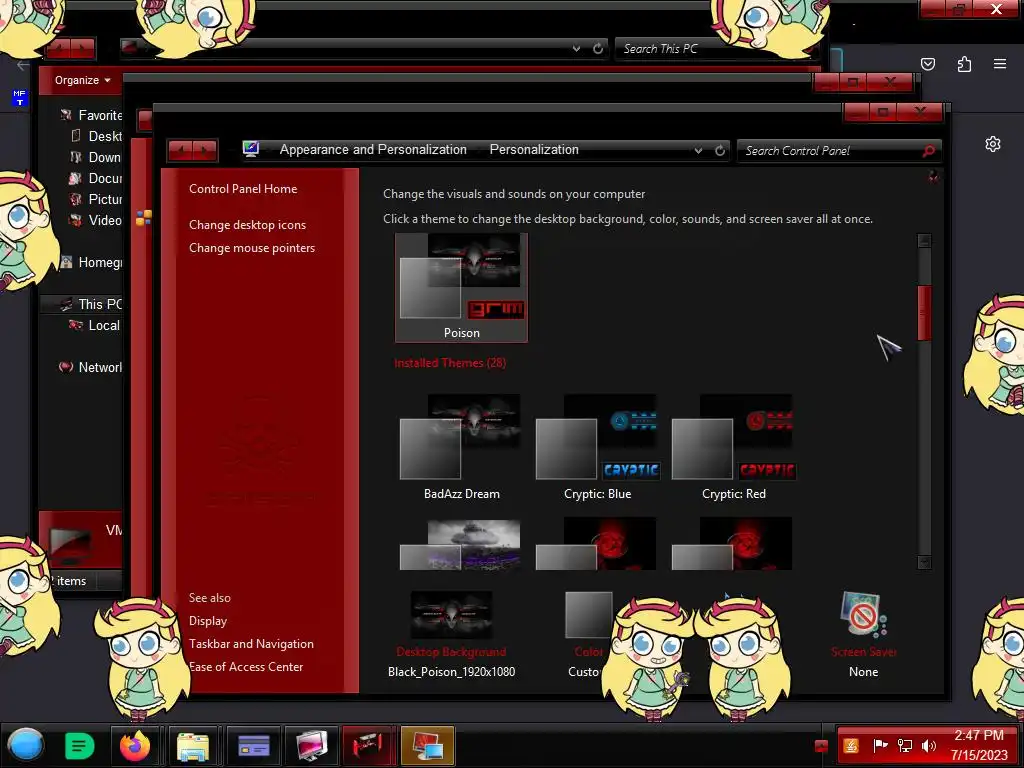Open File Explorer from the taskbar
This screenshot has height=768, width=1024.
click(x=193, y=746)
